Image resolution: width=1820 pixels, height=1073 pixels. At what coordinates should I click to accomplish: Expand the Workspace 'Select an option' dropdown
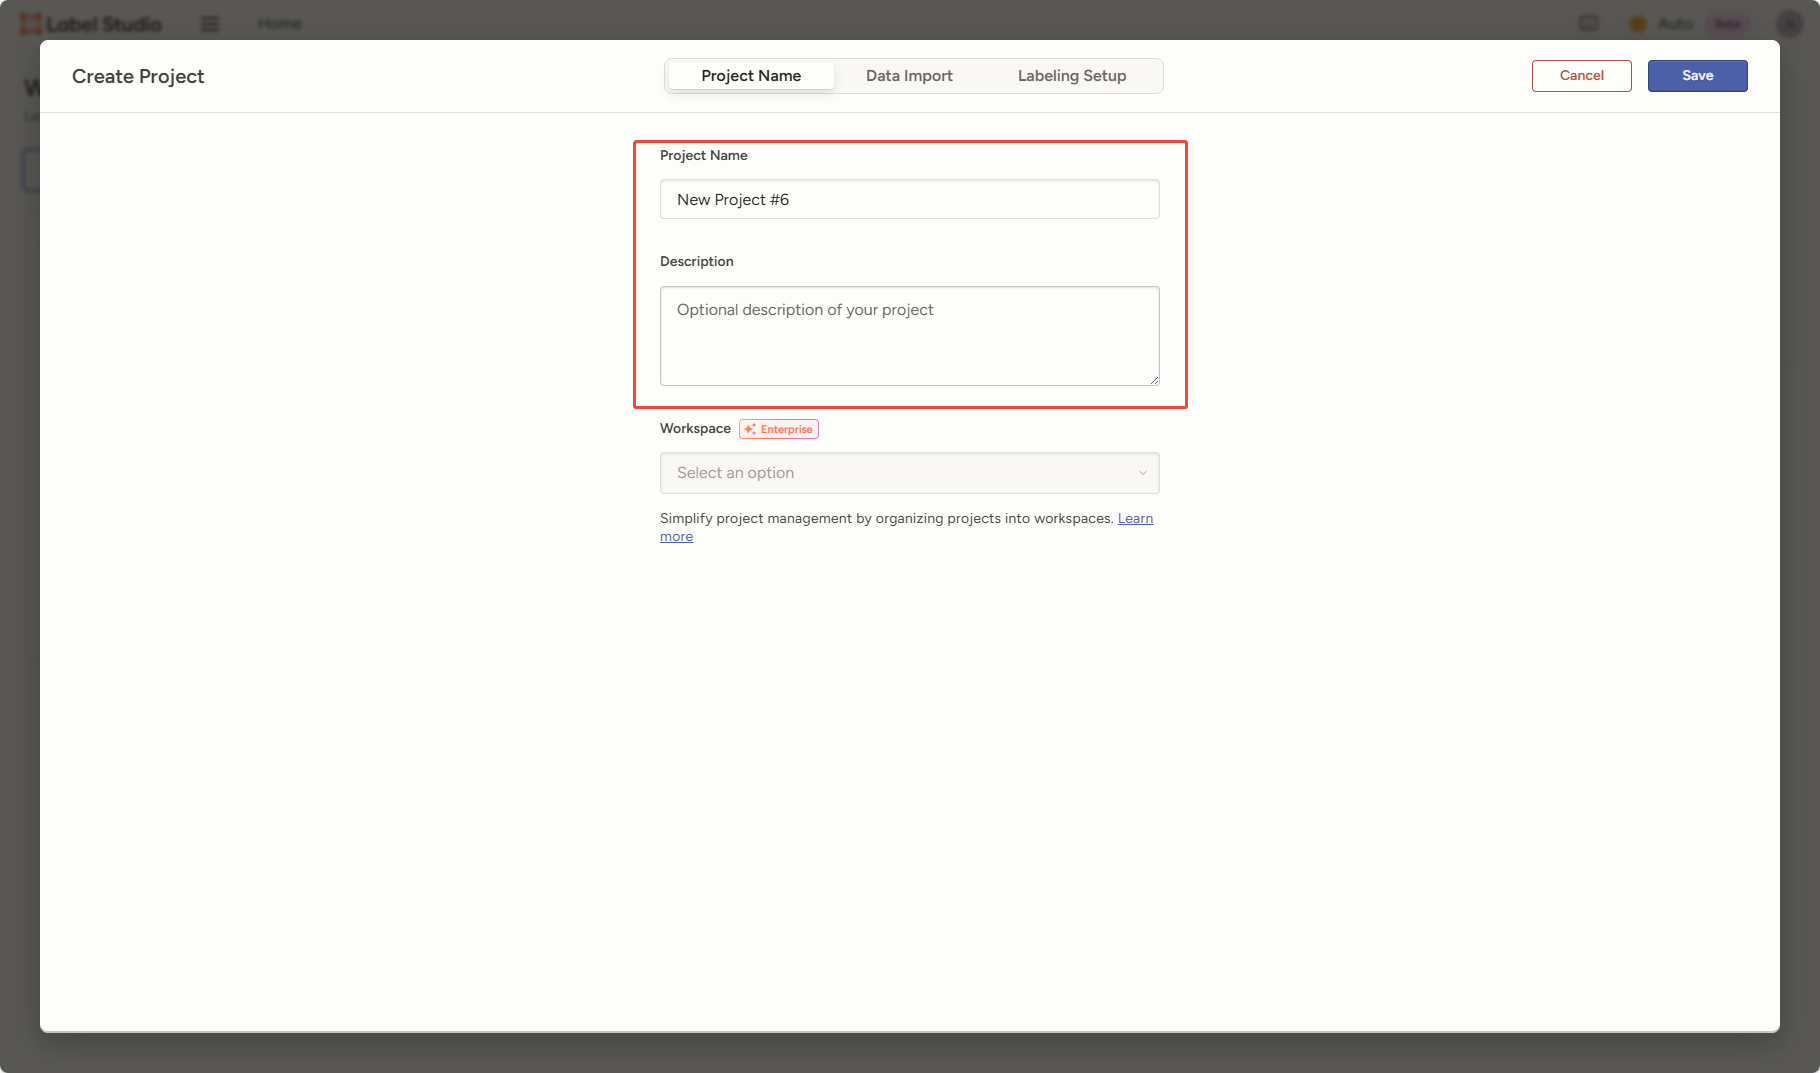click(909, 473)
